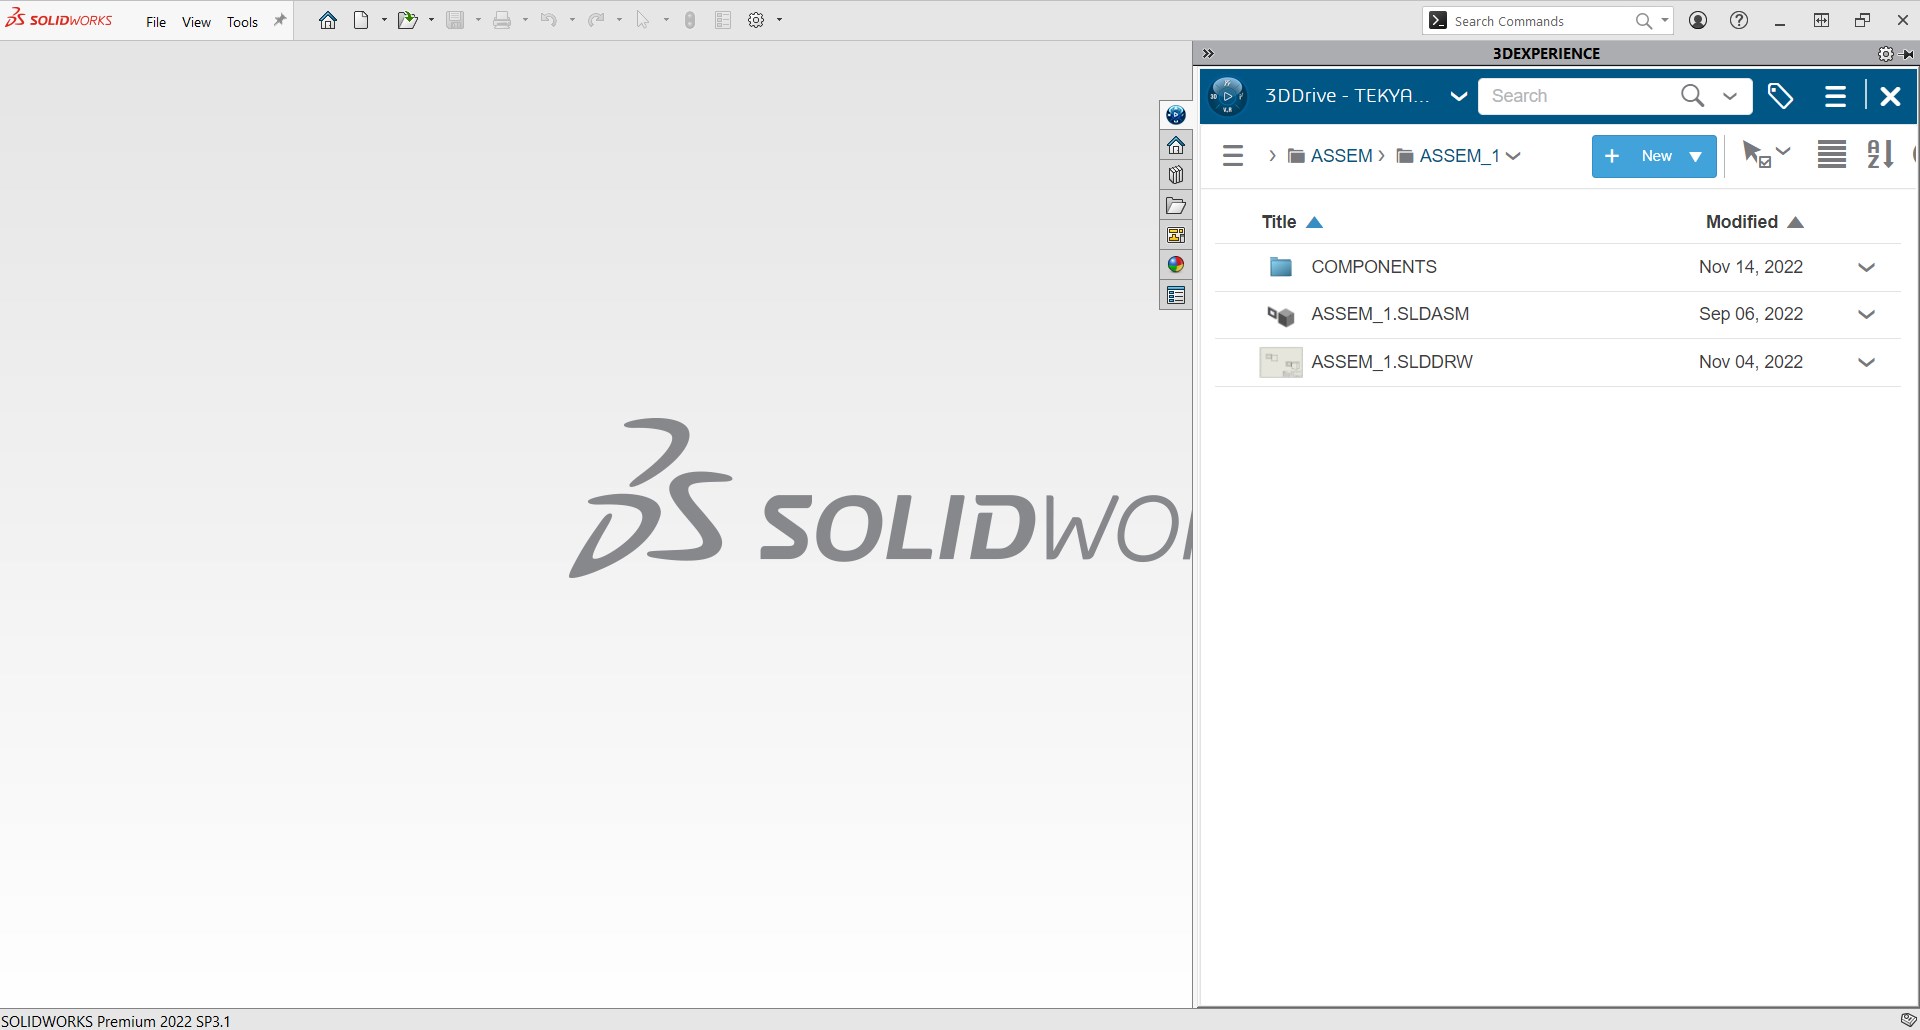The image size is (1920, 1030).
Task: Click the tag icon in 3DDrive header
Action: pos(1780,96)
